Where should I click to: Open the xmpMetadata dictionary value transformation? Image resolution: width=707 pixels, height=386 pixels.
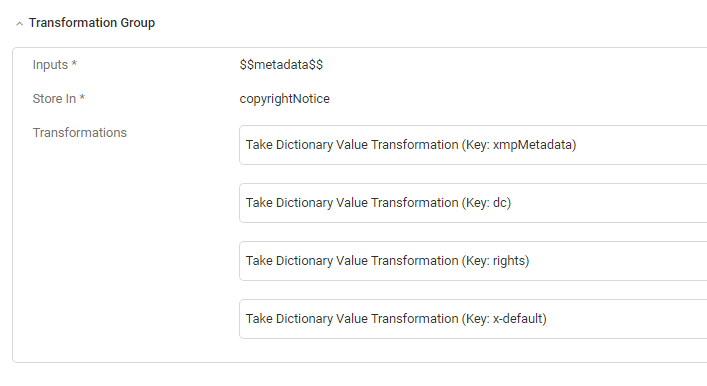[473, 145]
